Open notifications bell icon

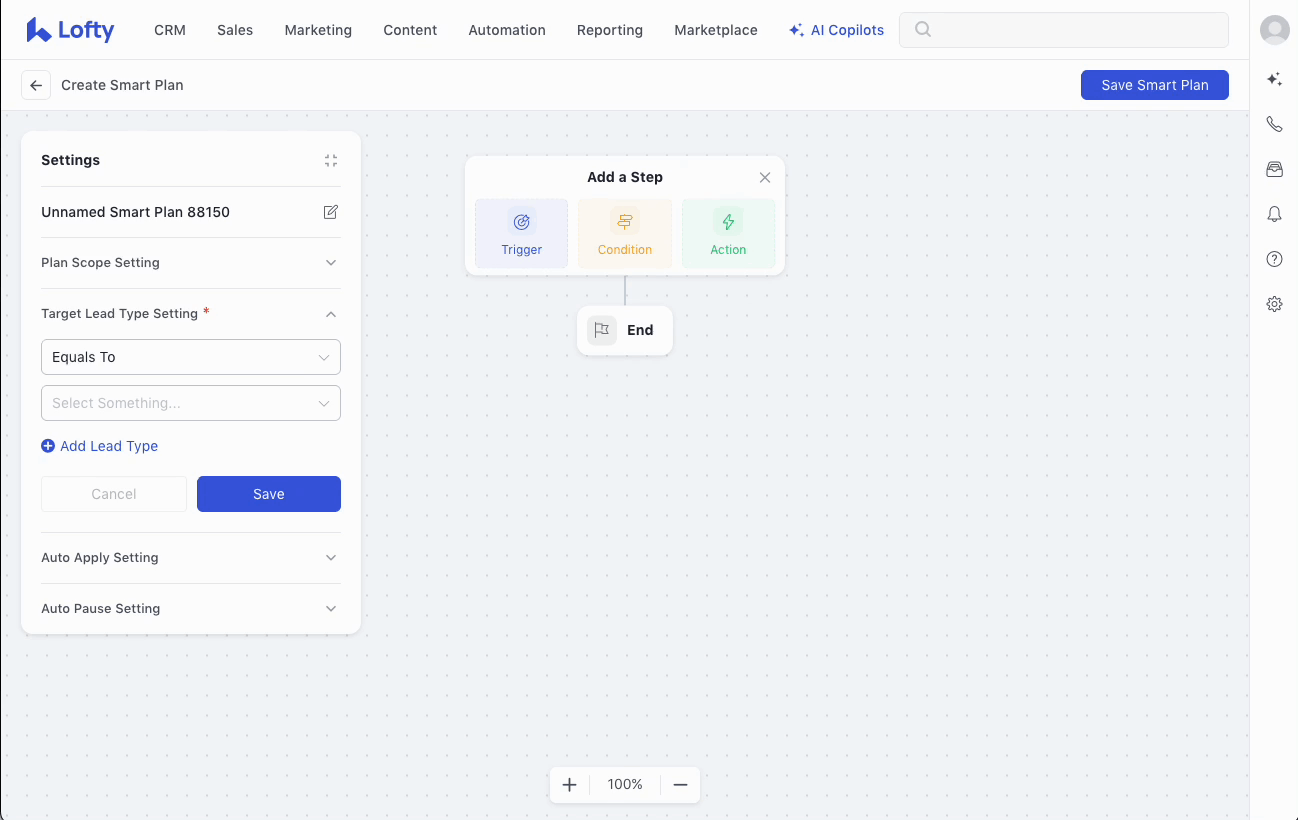pos(1274,214)
